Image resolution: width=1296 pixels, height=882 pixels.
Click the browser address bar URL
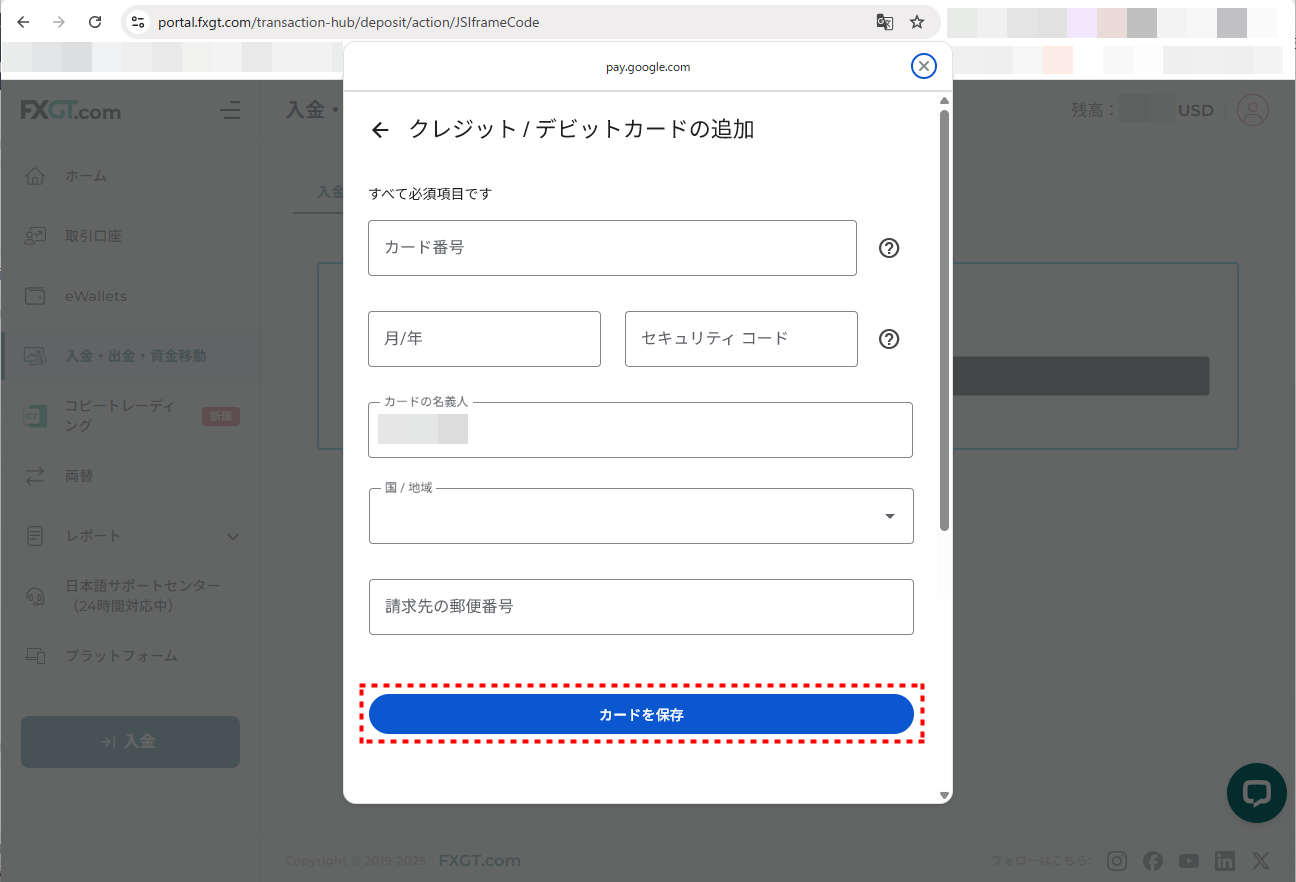pos(349,22)
